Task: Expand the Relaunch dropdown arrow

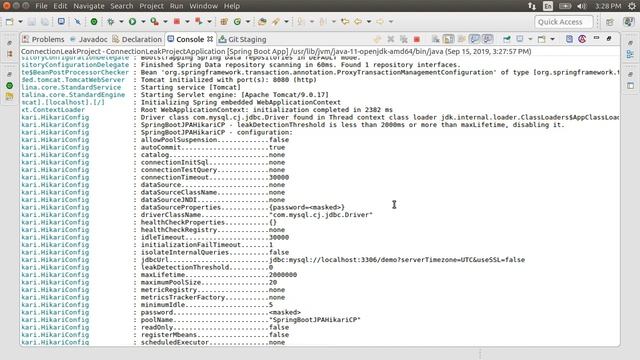Action: (x=209, y=22)
